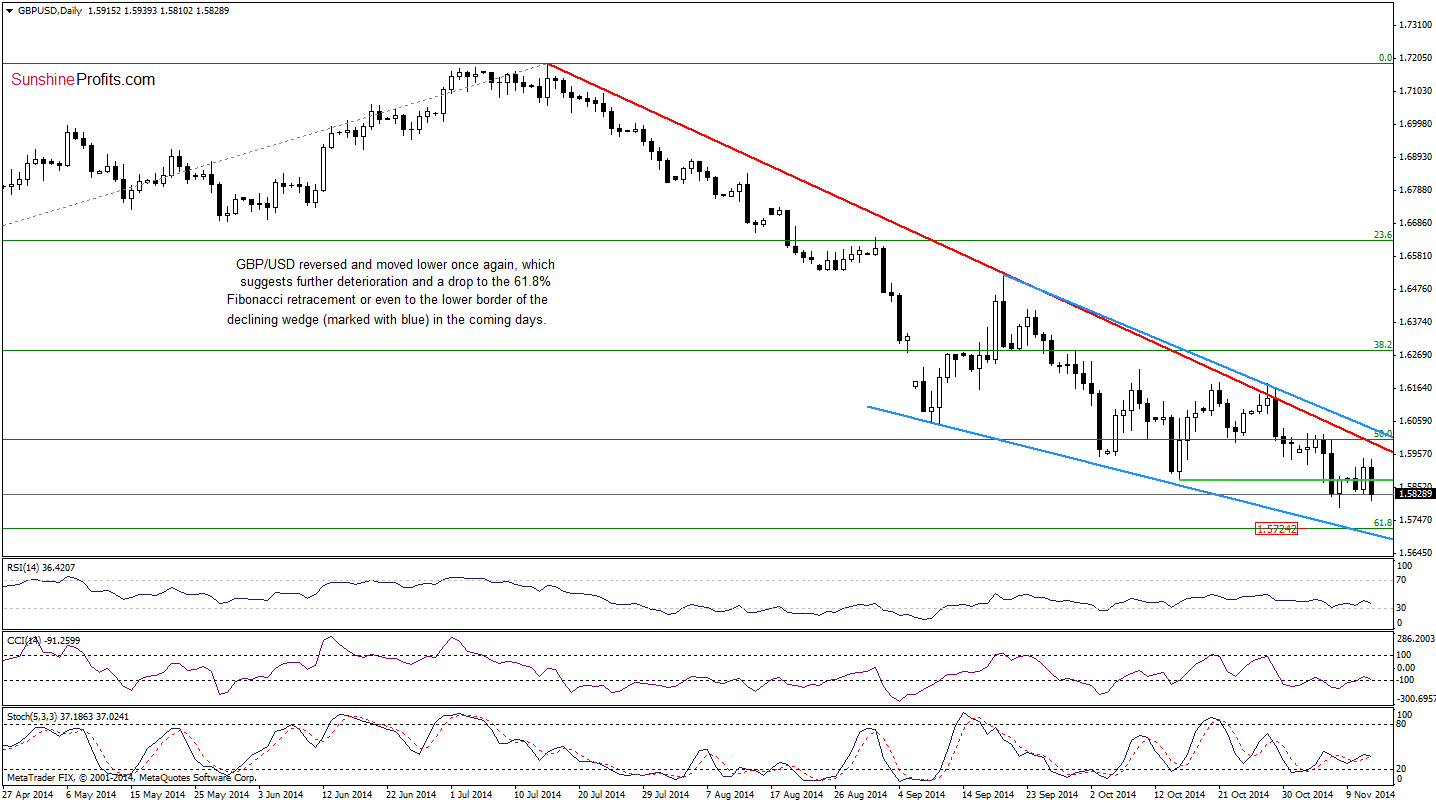Click the 12 Jun 2014 date label
Image resolution: width=1436 pixels, height=803 pixels.
[x=346, y=794]
